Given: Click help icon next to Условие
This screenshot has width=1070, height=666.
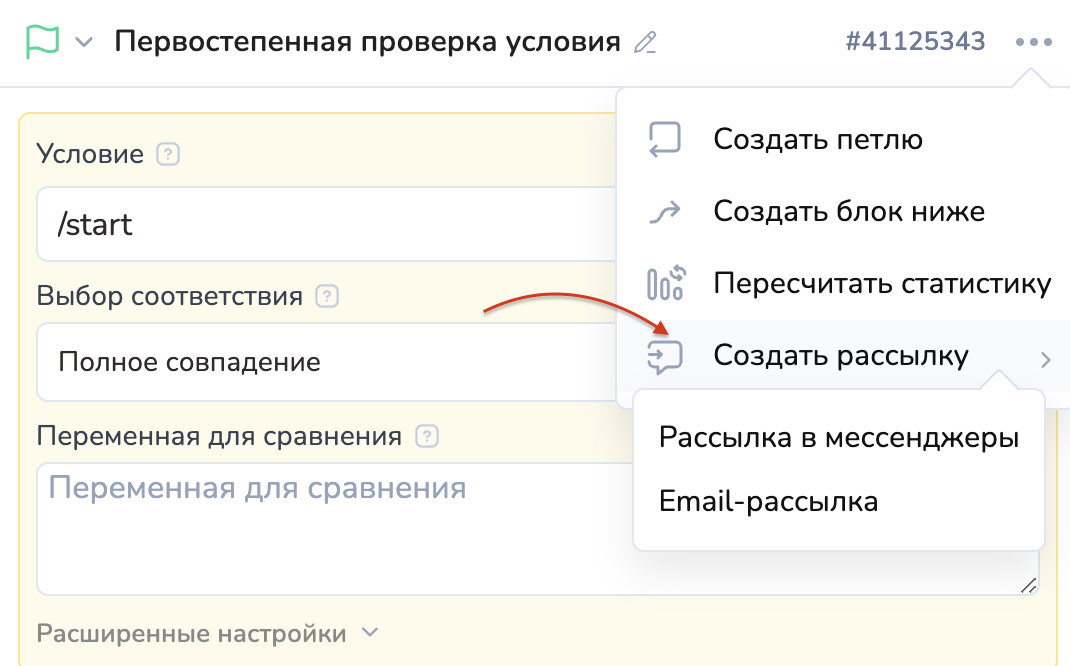Looking at the screenshot, I should coord(169,155).
